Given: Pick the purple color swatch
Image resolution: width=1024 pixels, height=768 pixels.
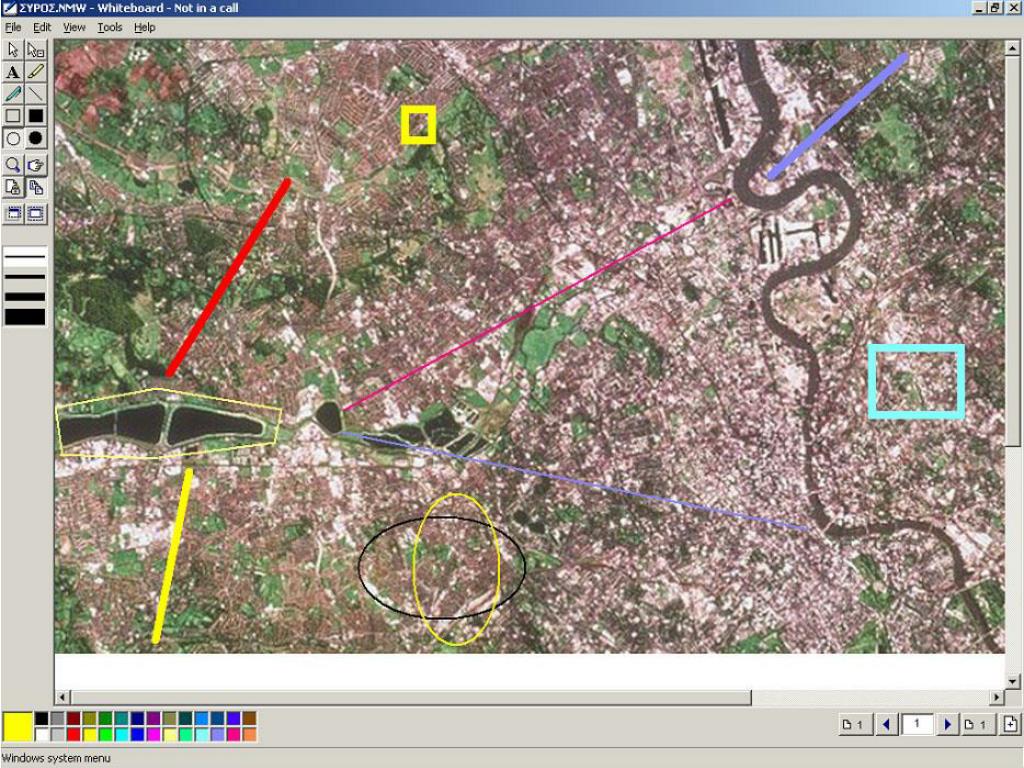Looking at the screenshot, I should click(x=153, y=718).
